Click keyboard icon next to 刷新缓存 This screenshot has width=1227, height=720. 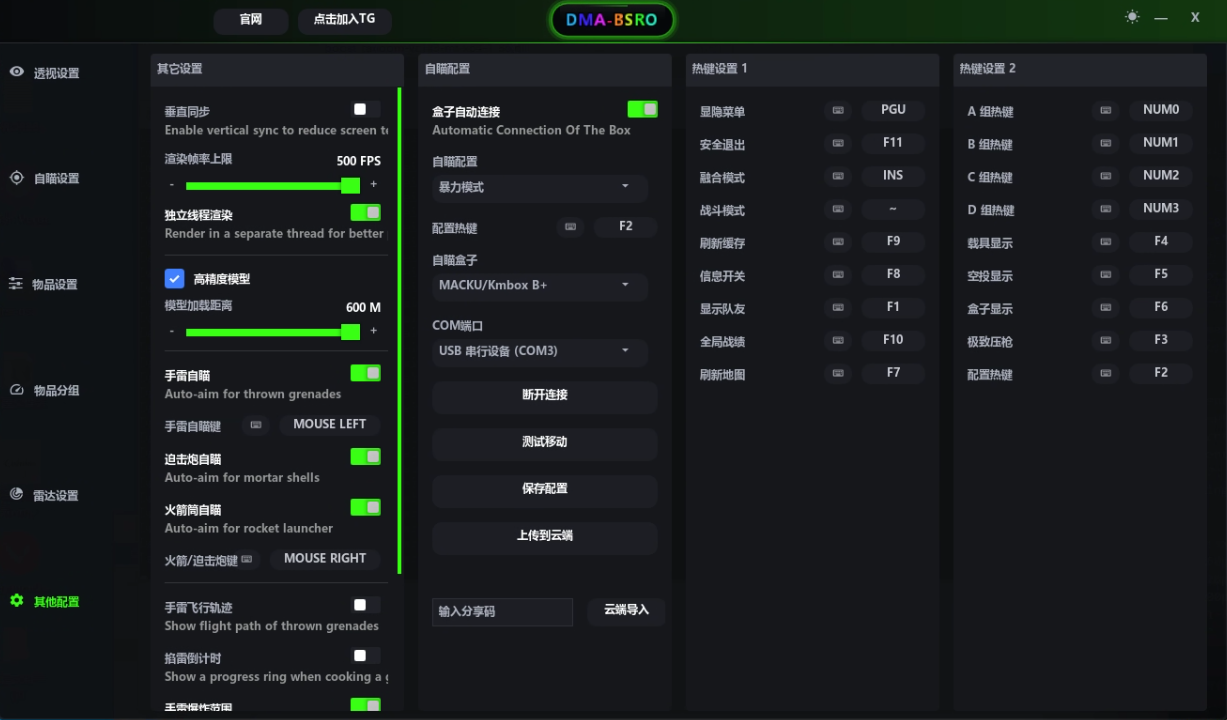pyautogui.click(x=838, y=242)
